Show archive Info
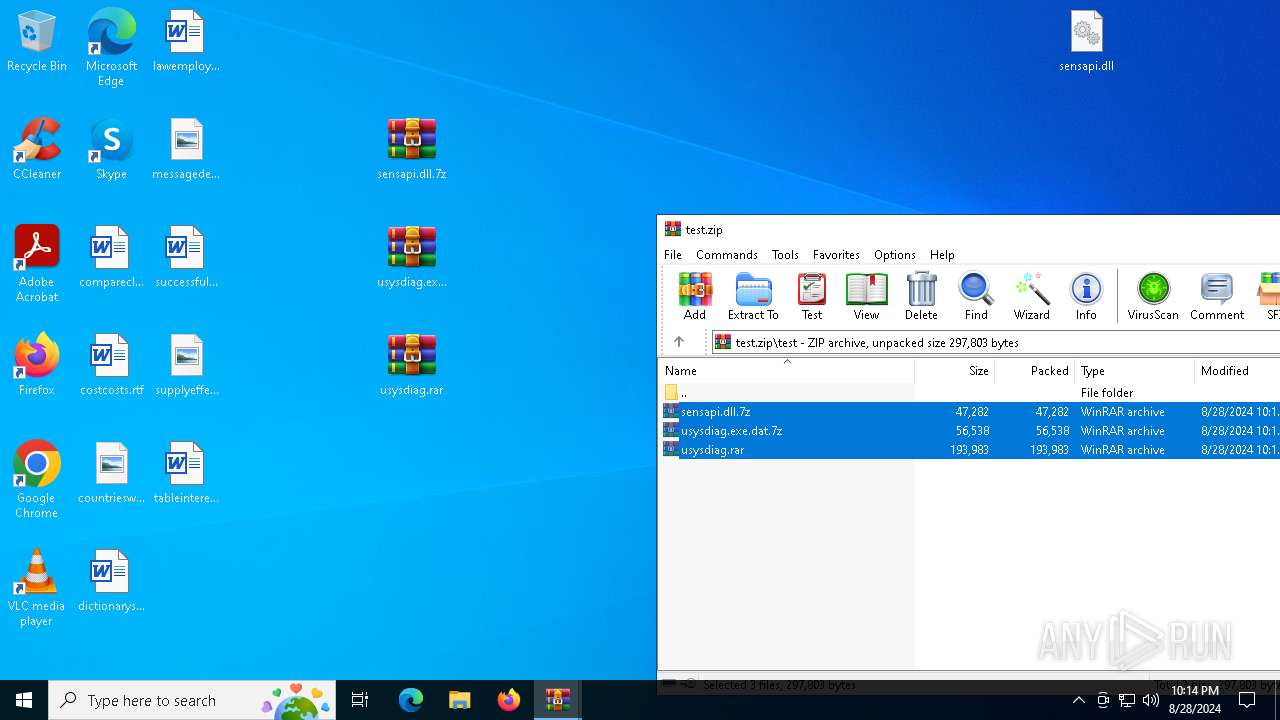This screenshot has height=720, width=1280. (x=1086, y=296)
